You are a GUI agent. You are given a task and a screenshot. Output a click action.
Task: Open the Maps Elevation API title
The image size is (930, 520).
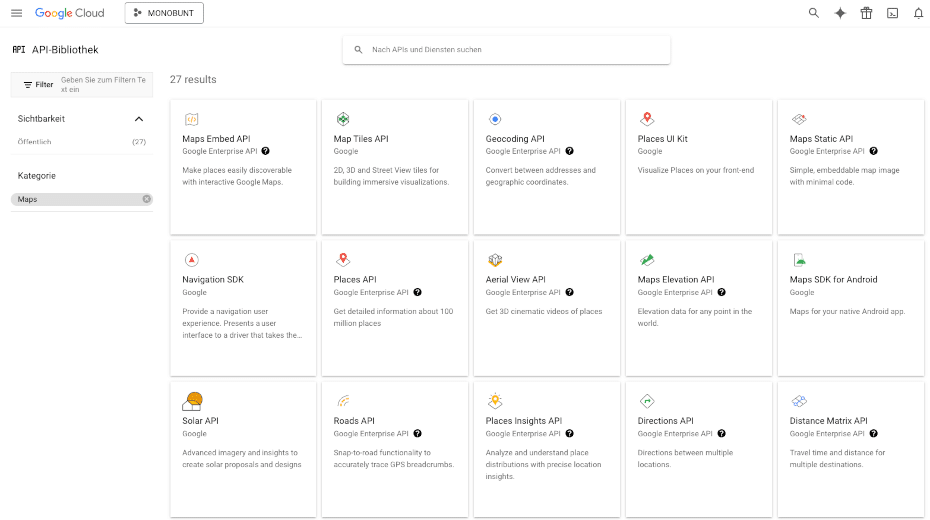[x=676, y=279]
